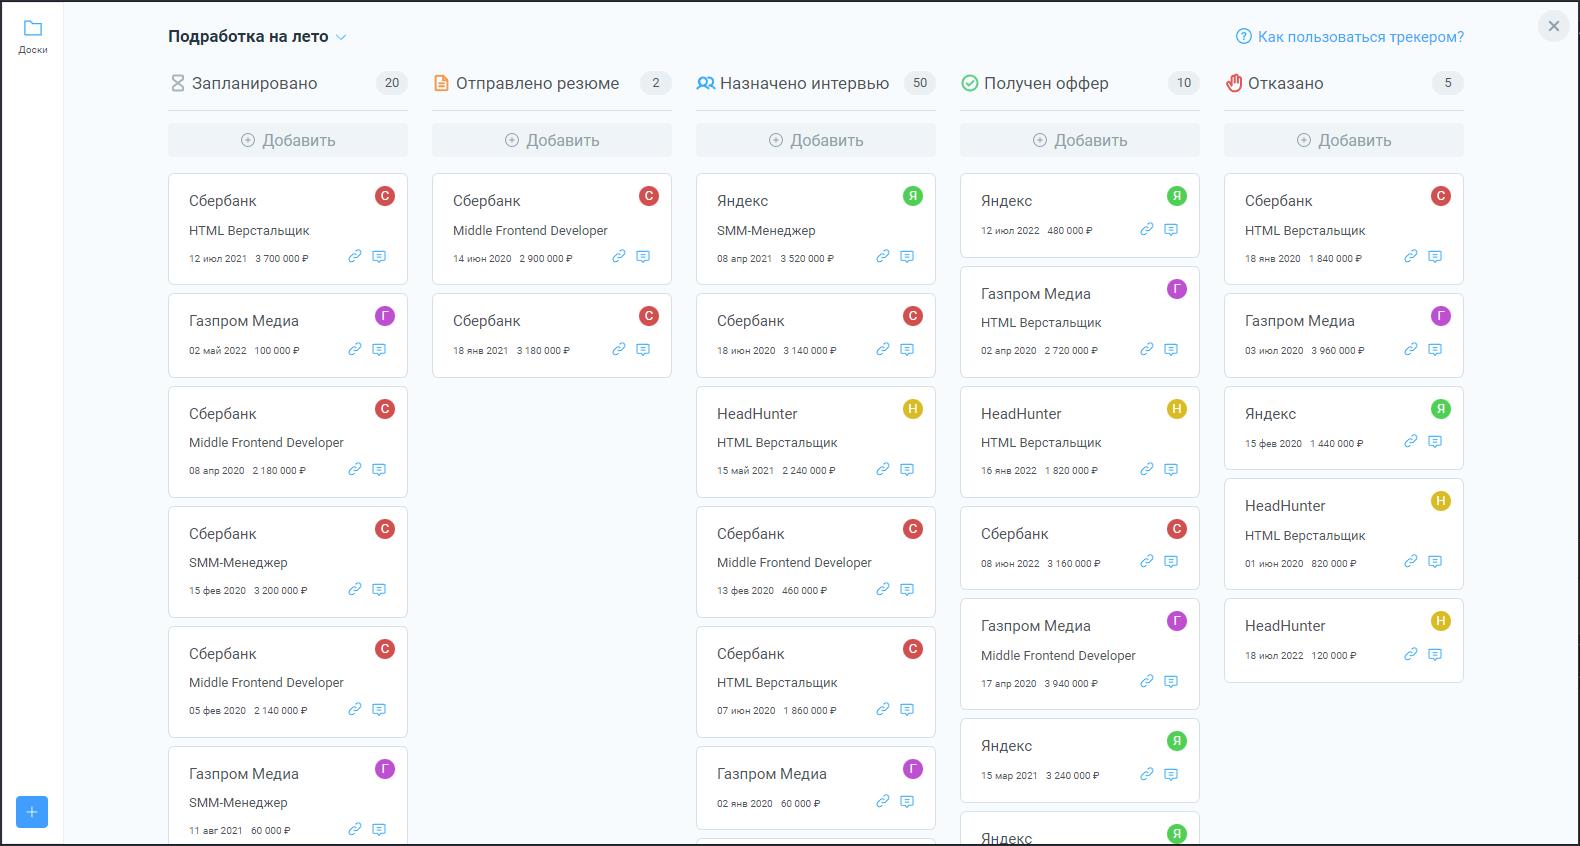
Task: Click the Получен оффер count badge 10
Action: pos(1184,83)
